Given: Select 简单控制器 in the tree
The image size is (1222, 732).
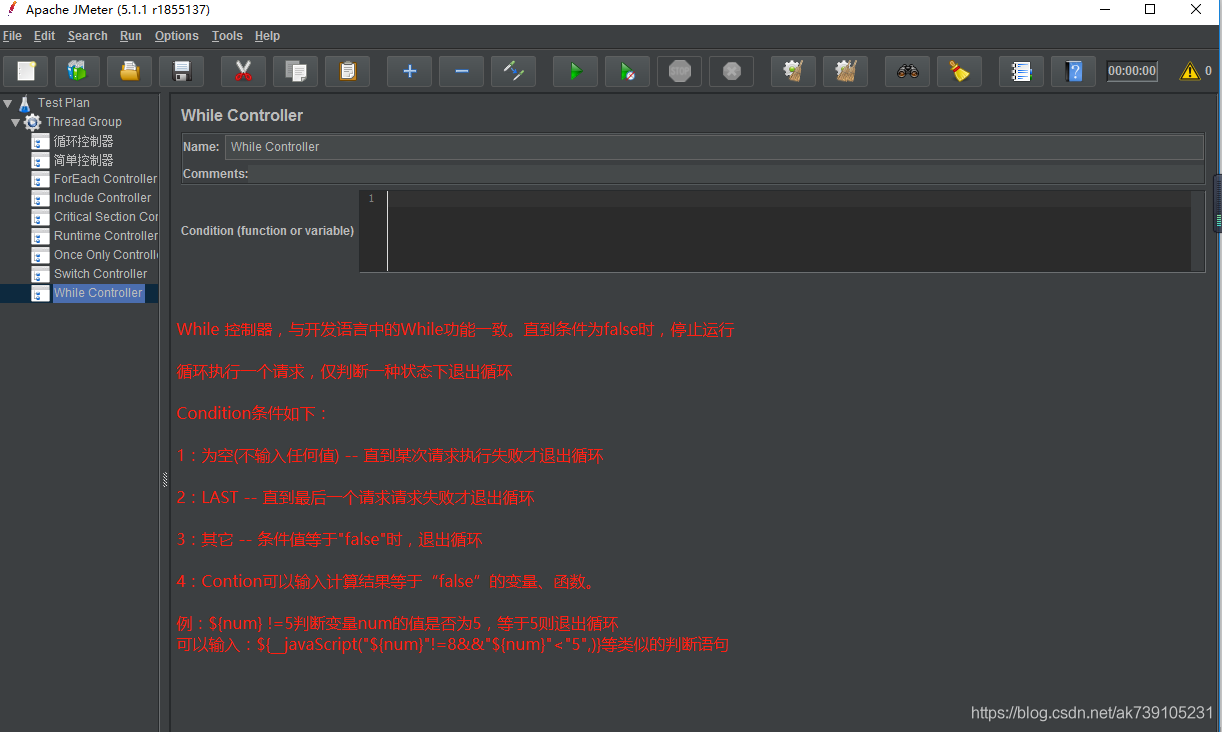Looking at the screenshot, I should [x=83, y=160].
